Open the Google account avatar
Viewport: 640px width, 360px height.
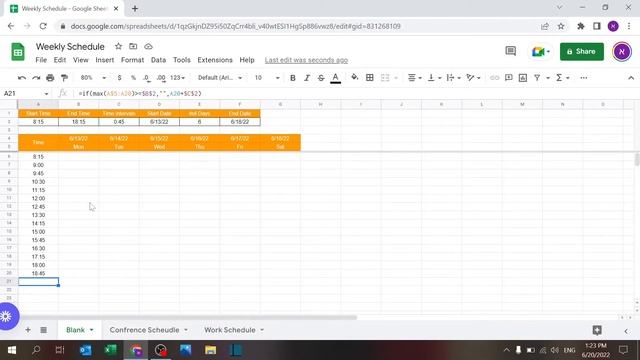(622, 51)
